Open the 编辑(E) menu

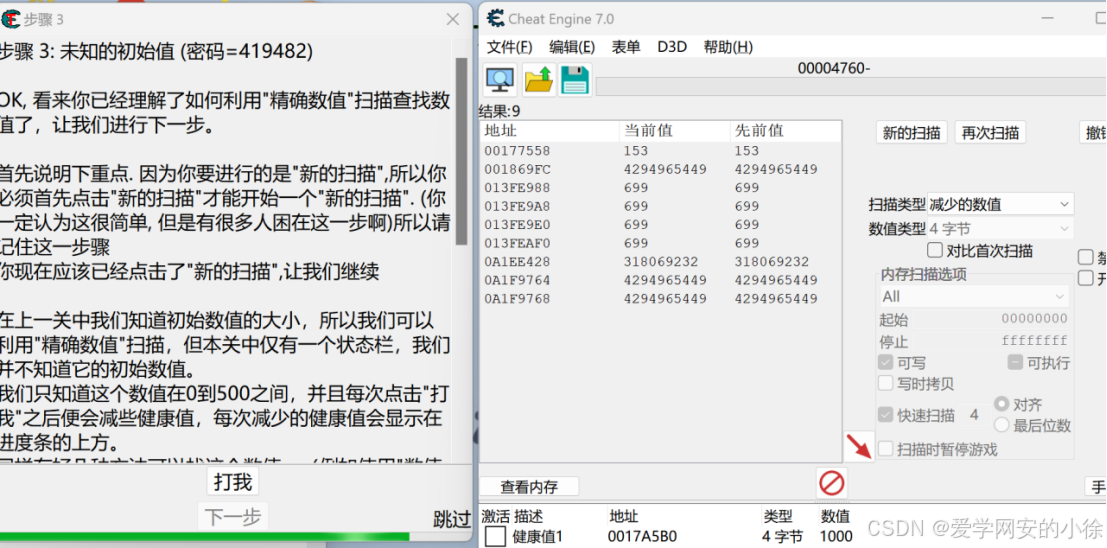click(572, 47)
